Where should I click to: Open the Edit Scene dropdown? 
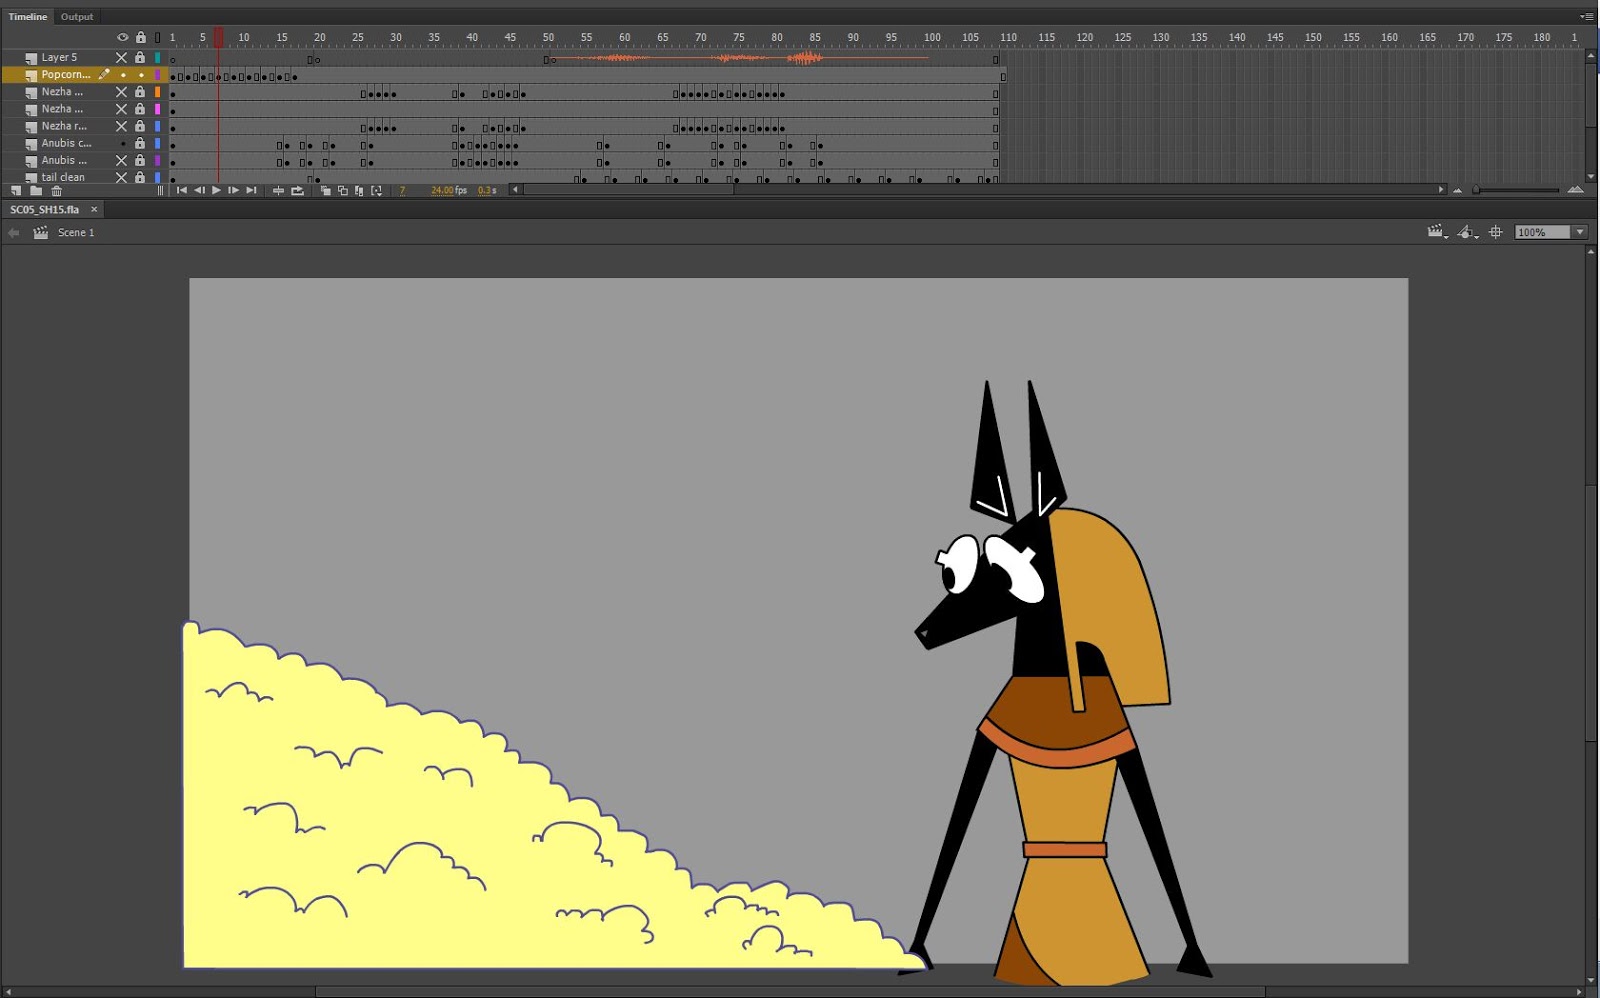coord(1438,232)
